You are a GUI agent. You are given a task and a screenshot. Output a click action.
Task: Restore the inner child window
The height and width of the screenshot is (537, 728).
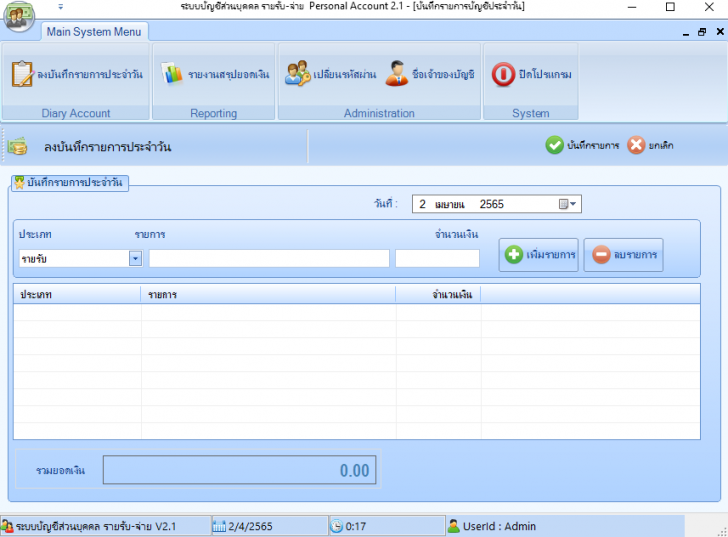pos(702,32)
